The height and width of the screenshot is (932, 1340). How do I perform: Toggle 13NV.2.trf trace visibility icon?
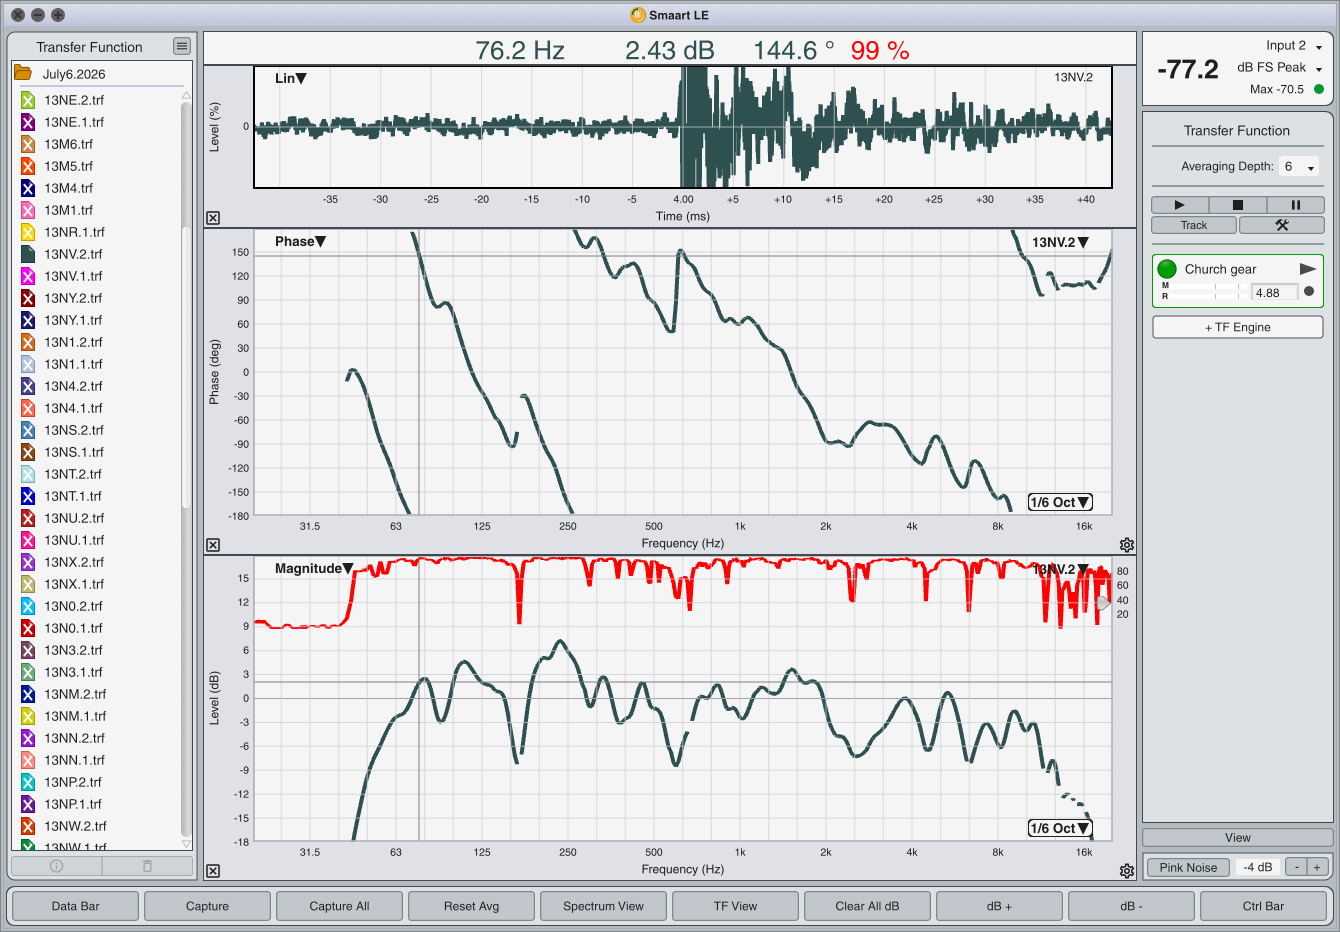[28, 254]
